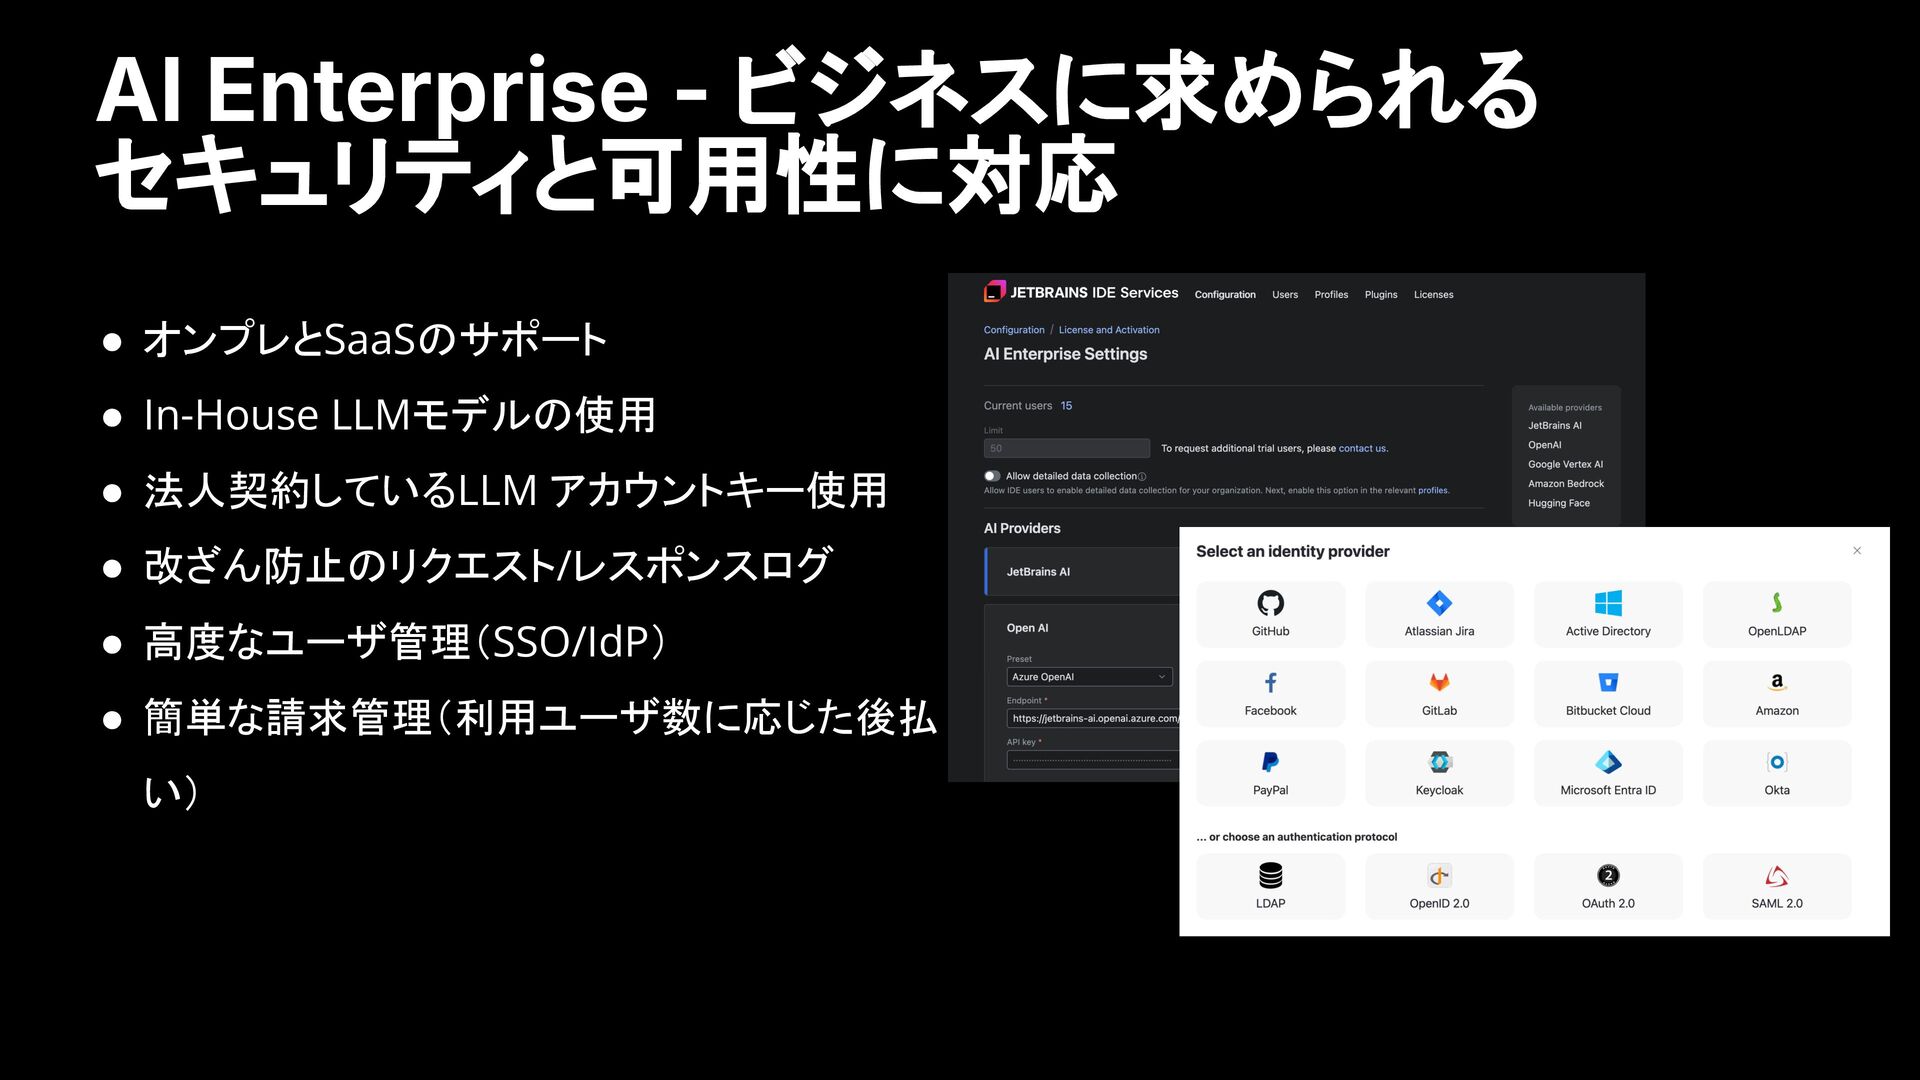Click the JetBrains IDE Services logo icon
1920x1080 pixels.
click(x=994, y=292)
